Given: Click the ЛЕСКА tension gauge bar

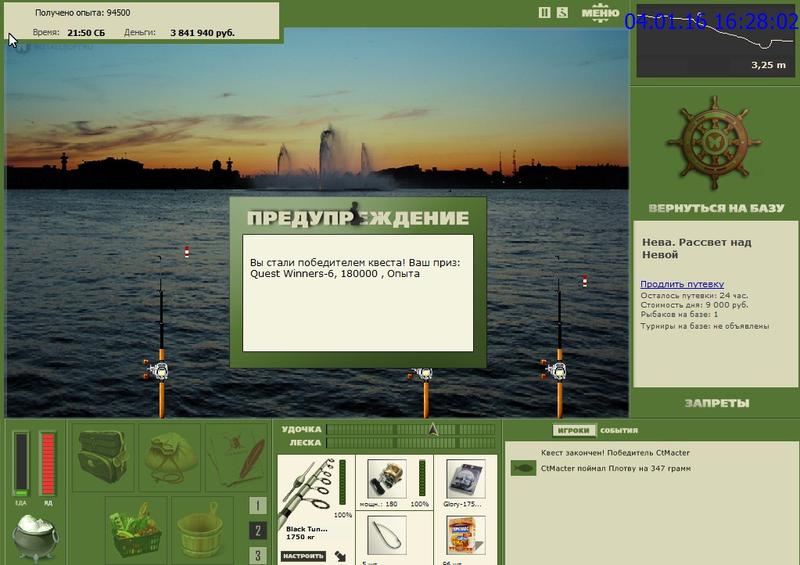Looking at the screenshot, I should (411, 443).
